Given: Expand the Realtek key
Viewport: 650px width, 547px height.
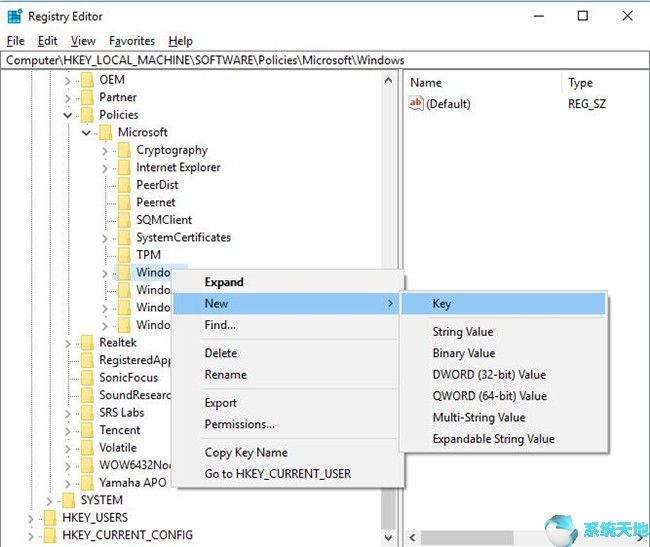Looking at the screenshot, I should click(x=68, y=344).
